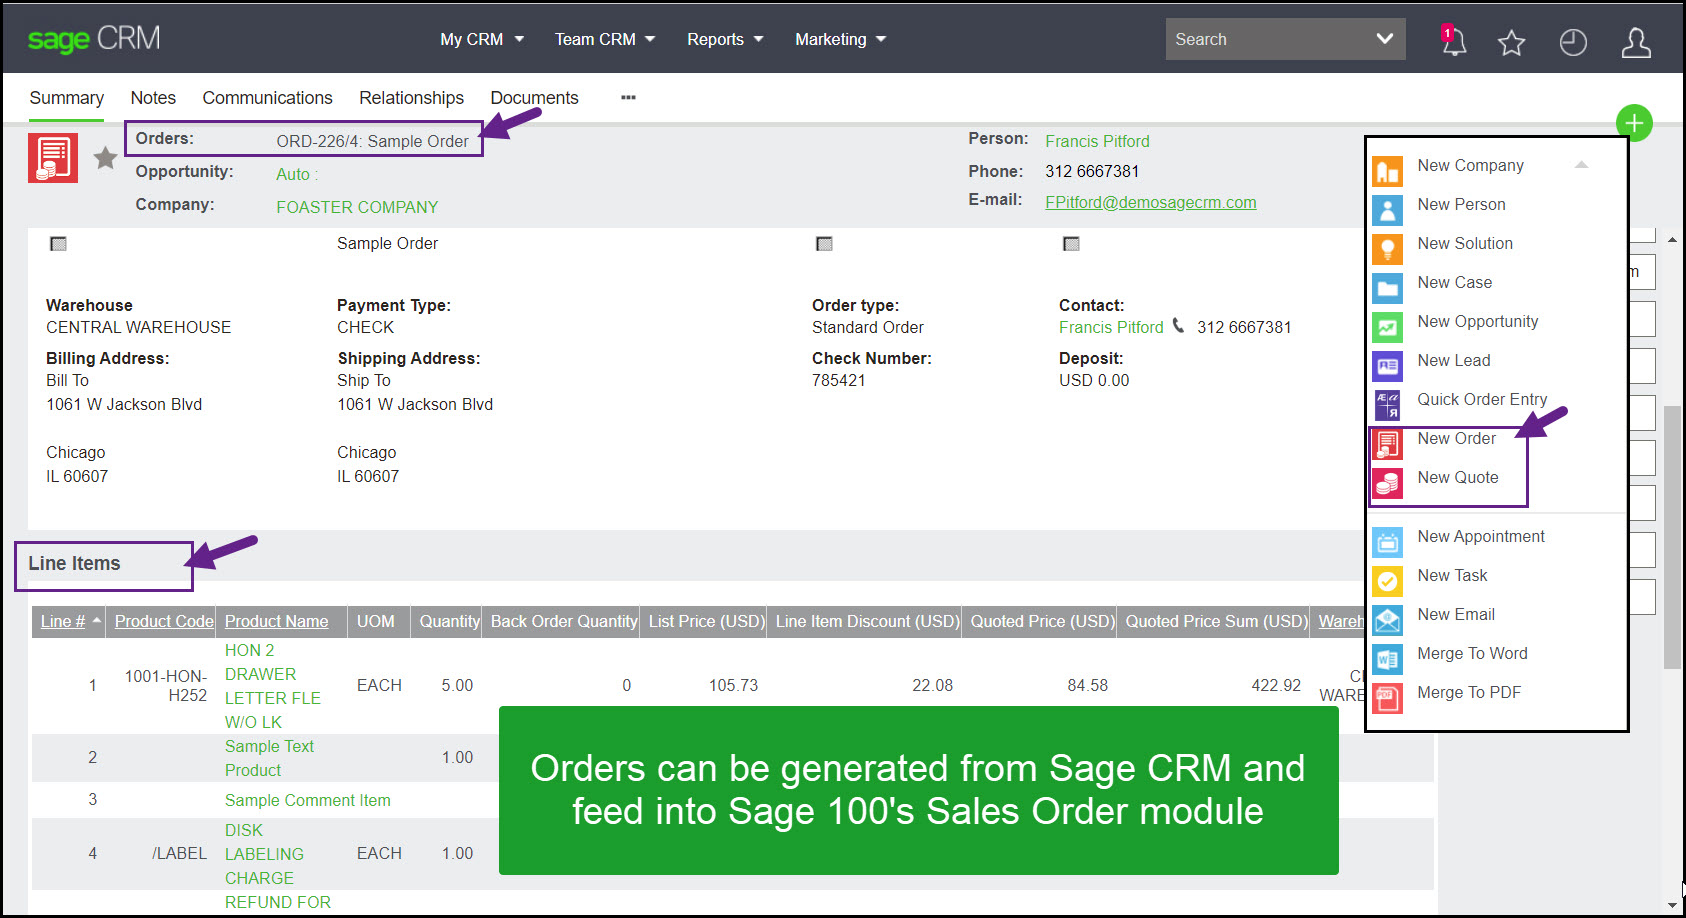Enable the rightmost checkbox in the order section
Screen dimensions: 1686x918
(1071, 243)
